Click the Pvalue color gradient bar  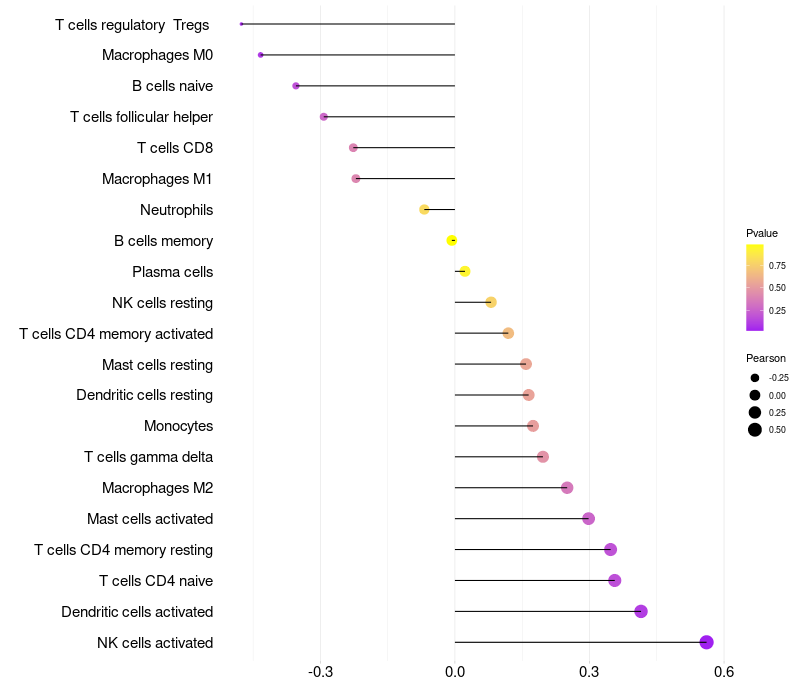pyautogui.click(x=755, y=288)
